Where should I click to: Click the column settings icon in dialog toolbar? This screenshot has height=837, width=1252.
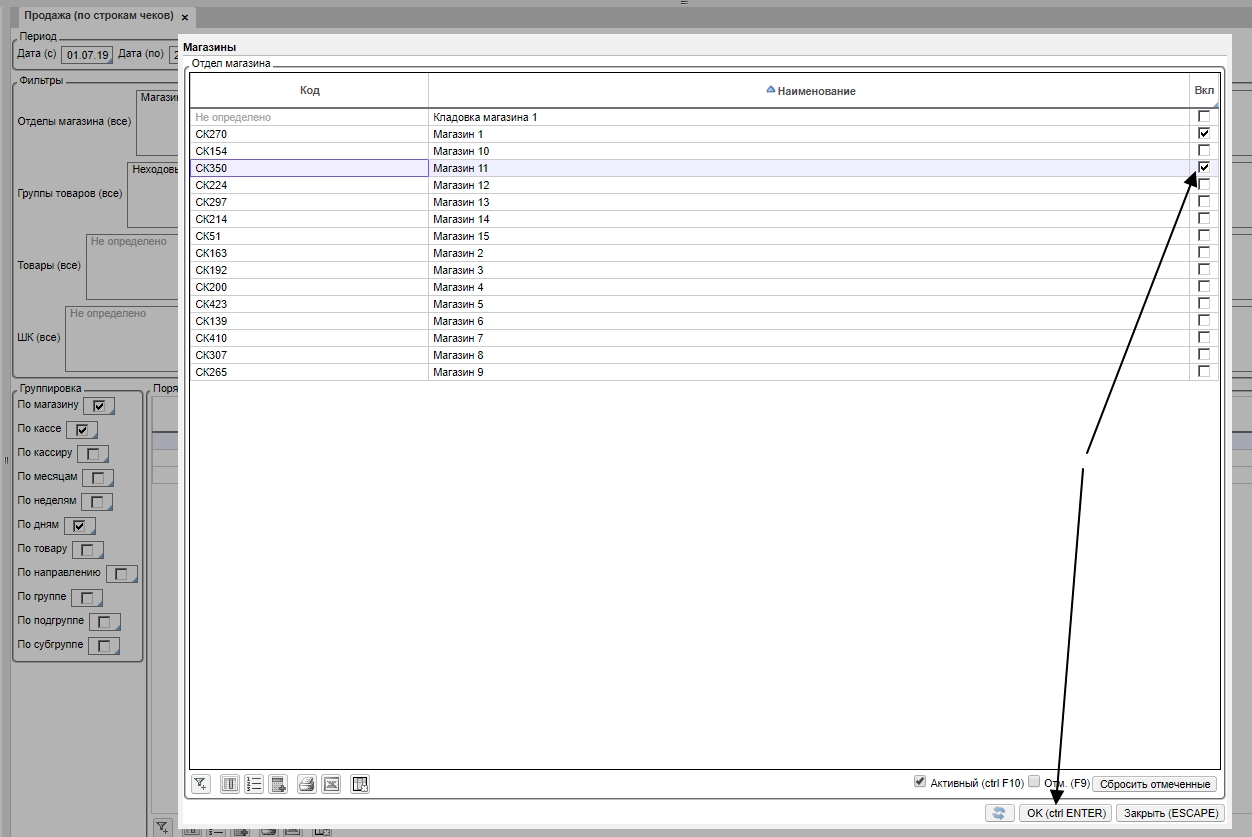pyautogui.click(x=229, y=784)
